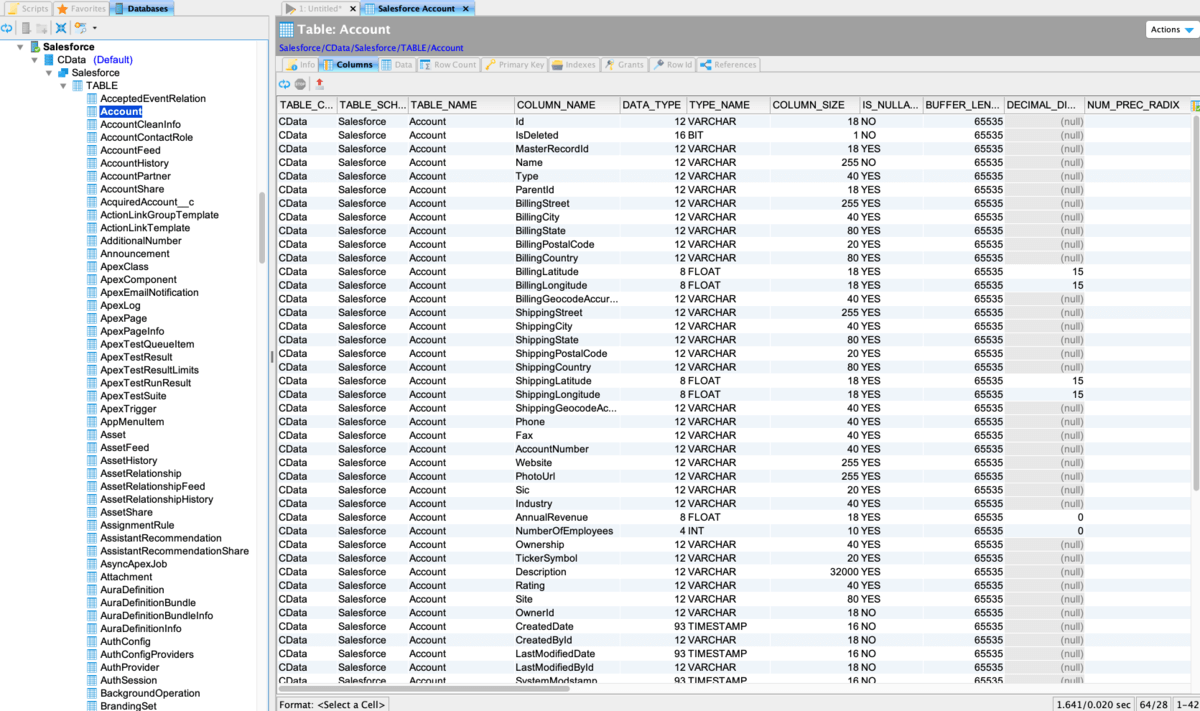This screenshot has width=1200, height=711.
Task: Open the Info sub-tab
Action: (x=300, y=65)
